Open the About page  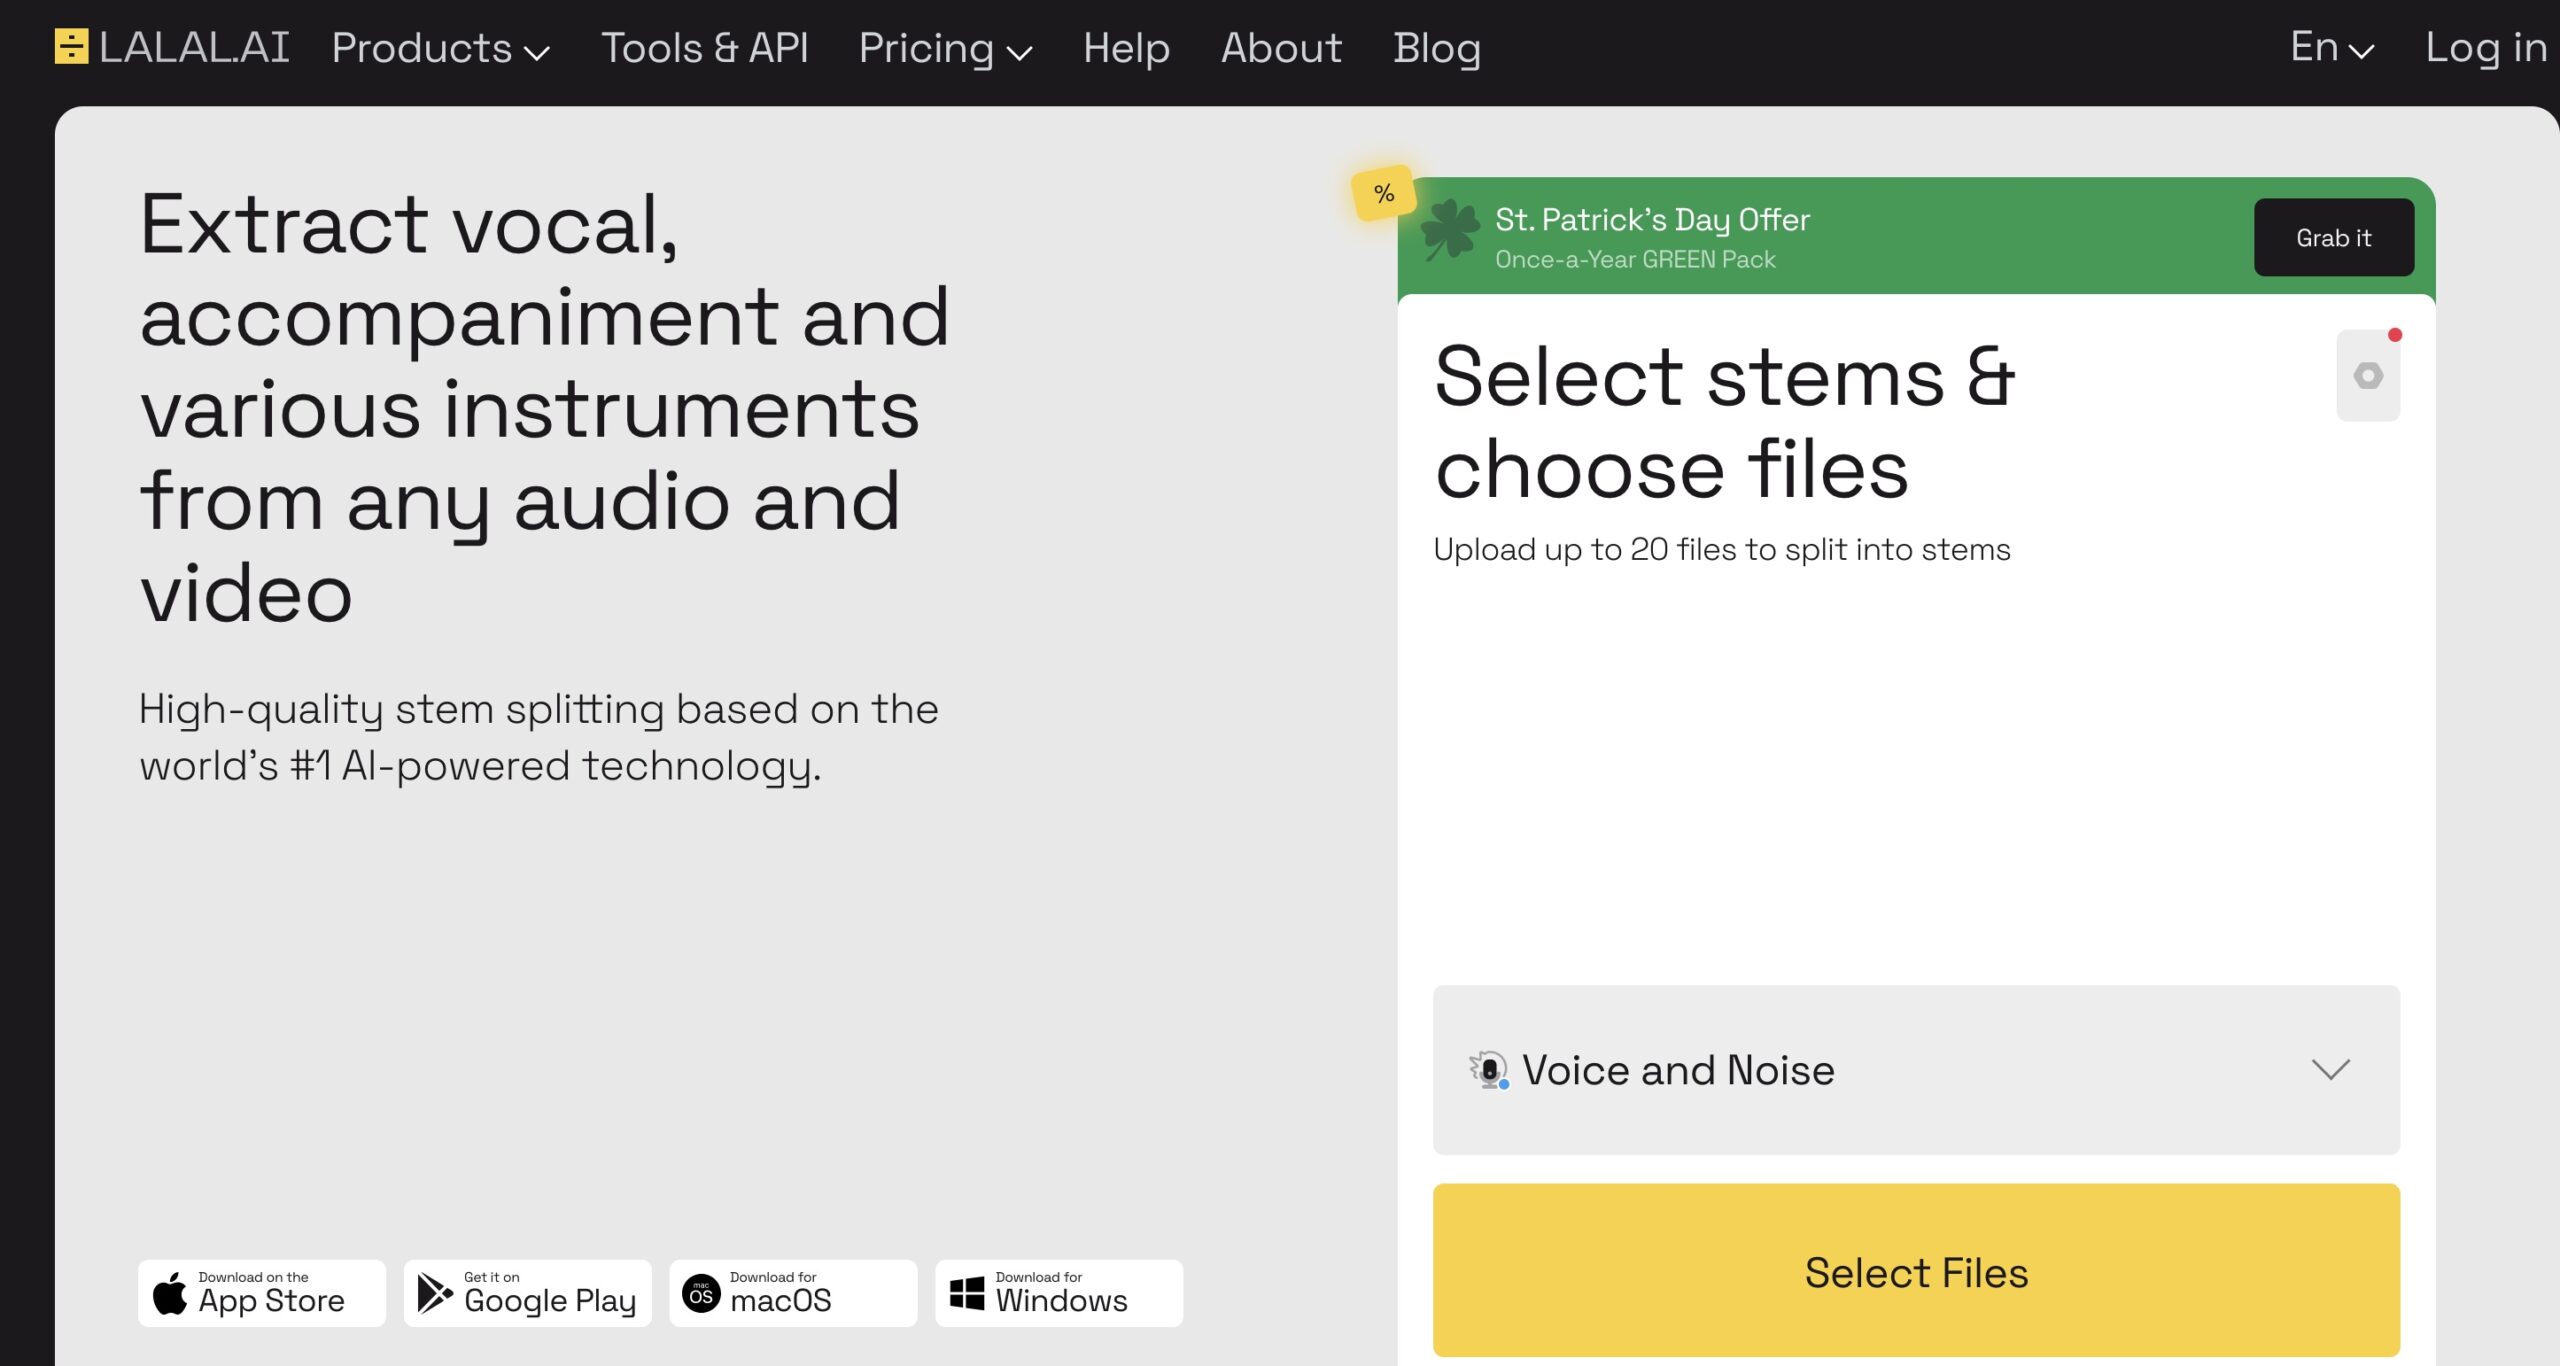pos(1281,48)
